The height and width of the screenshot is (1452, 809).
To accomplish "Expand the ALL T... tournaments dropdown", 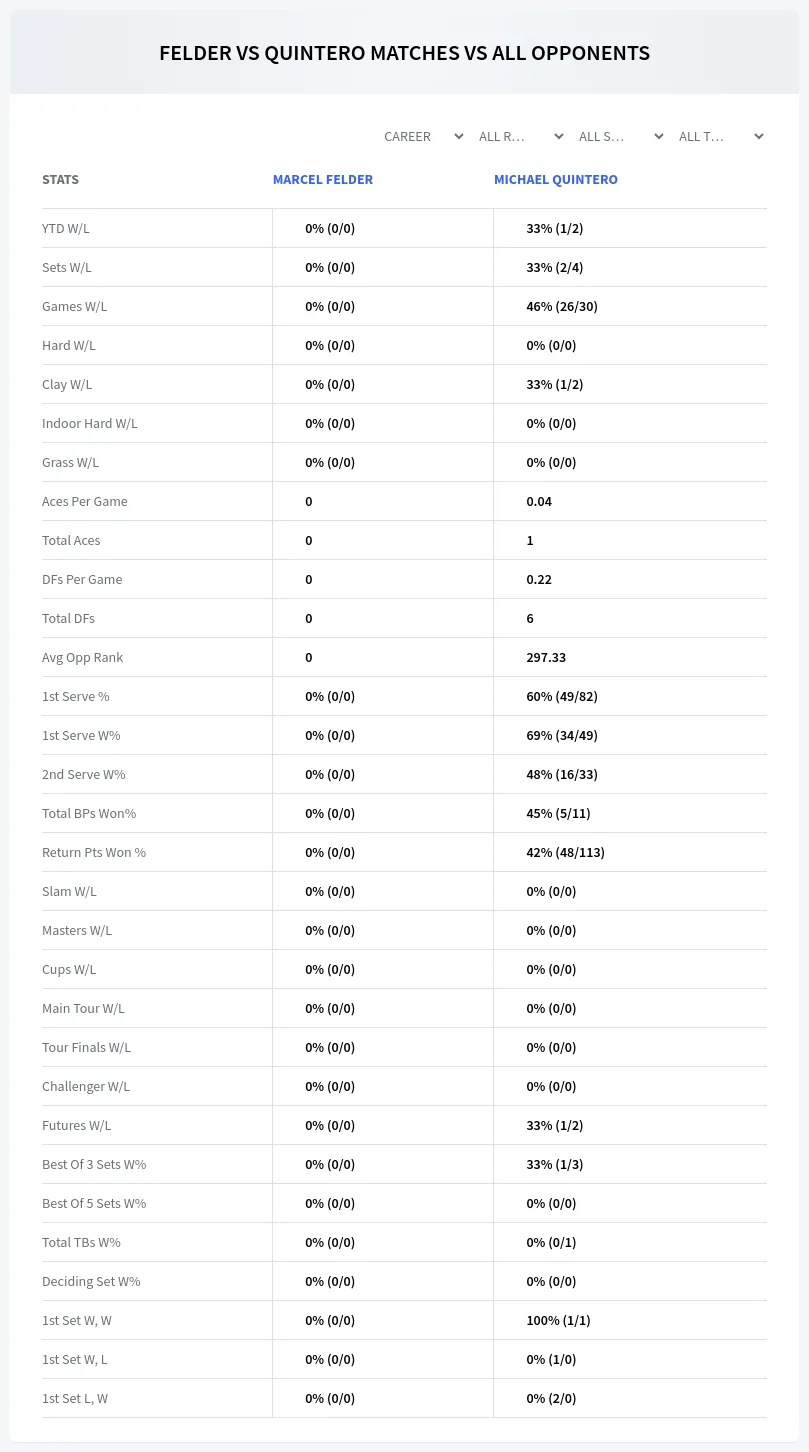I will [721, 136].
